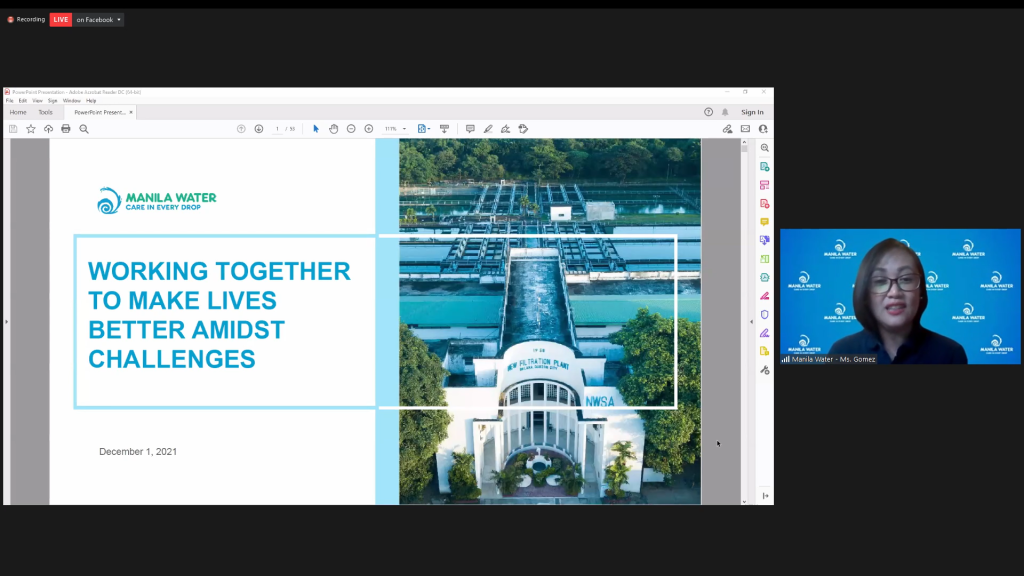Open the Combine Files tool in side pane
The height and width of the screenshot is (576, 1024).
765,240
